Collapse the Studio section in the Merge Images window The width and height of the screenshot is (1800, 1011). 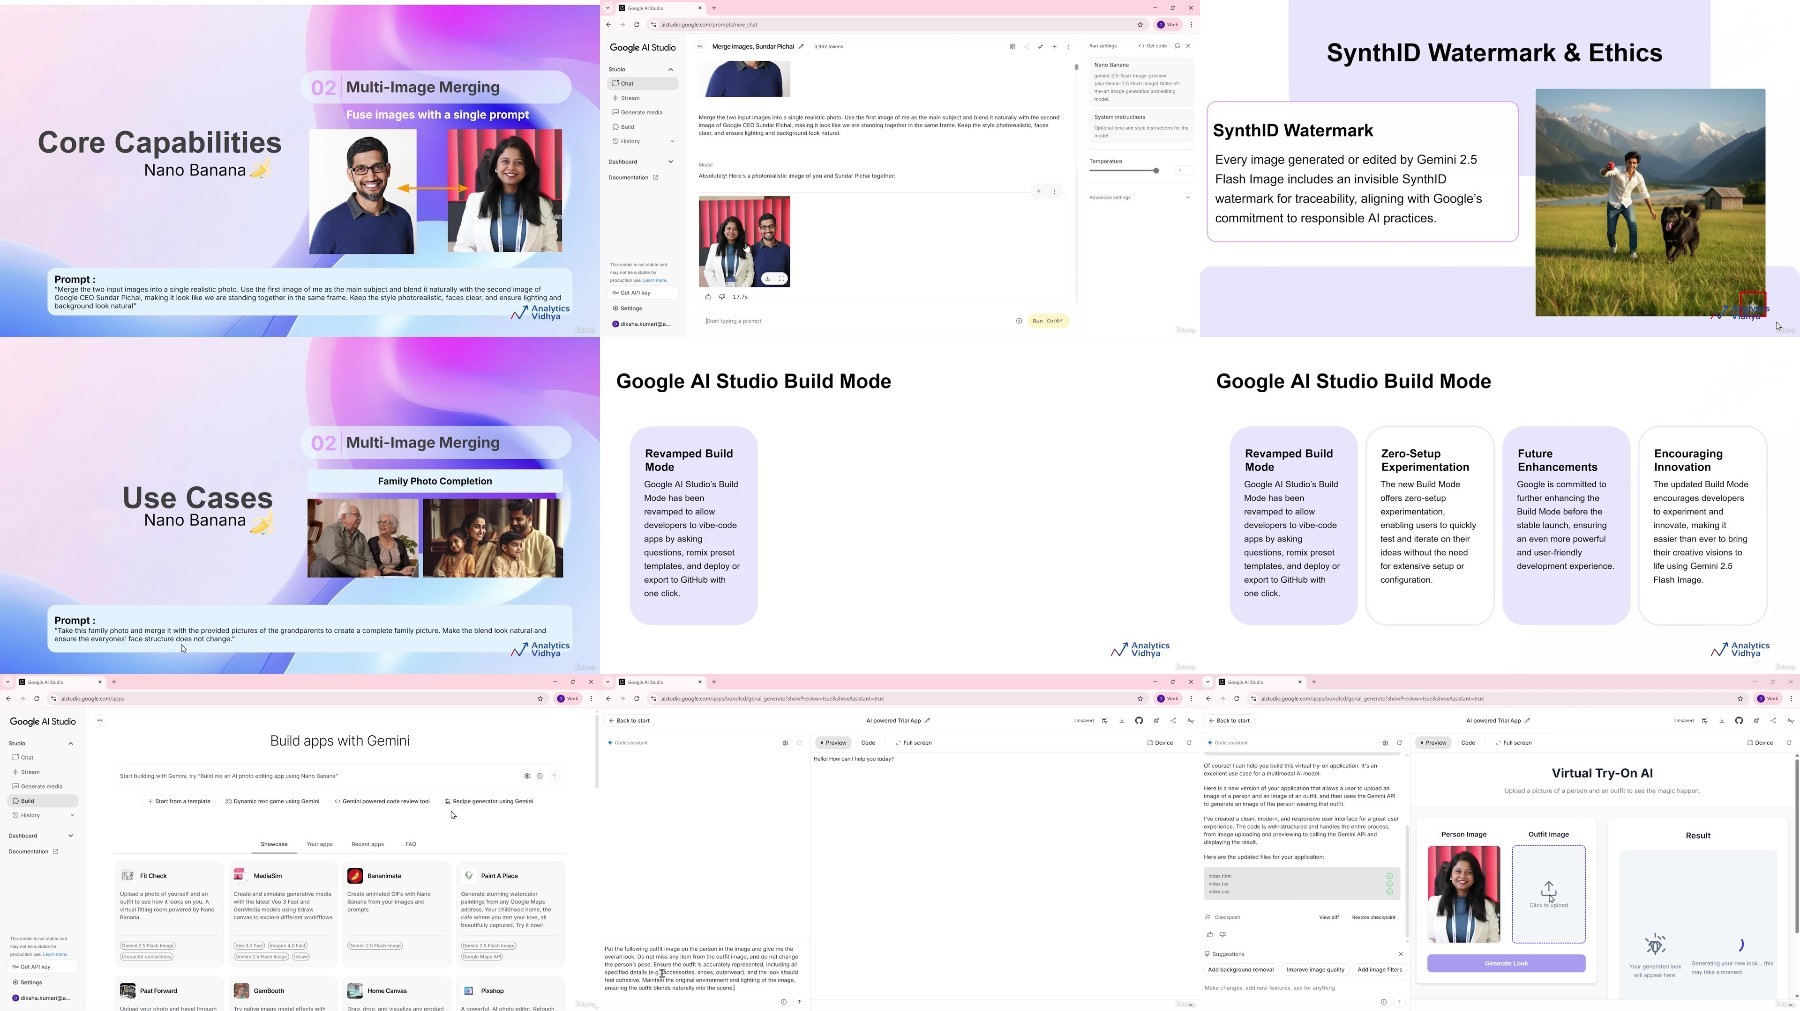tap(671, 69)
